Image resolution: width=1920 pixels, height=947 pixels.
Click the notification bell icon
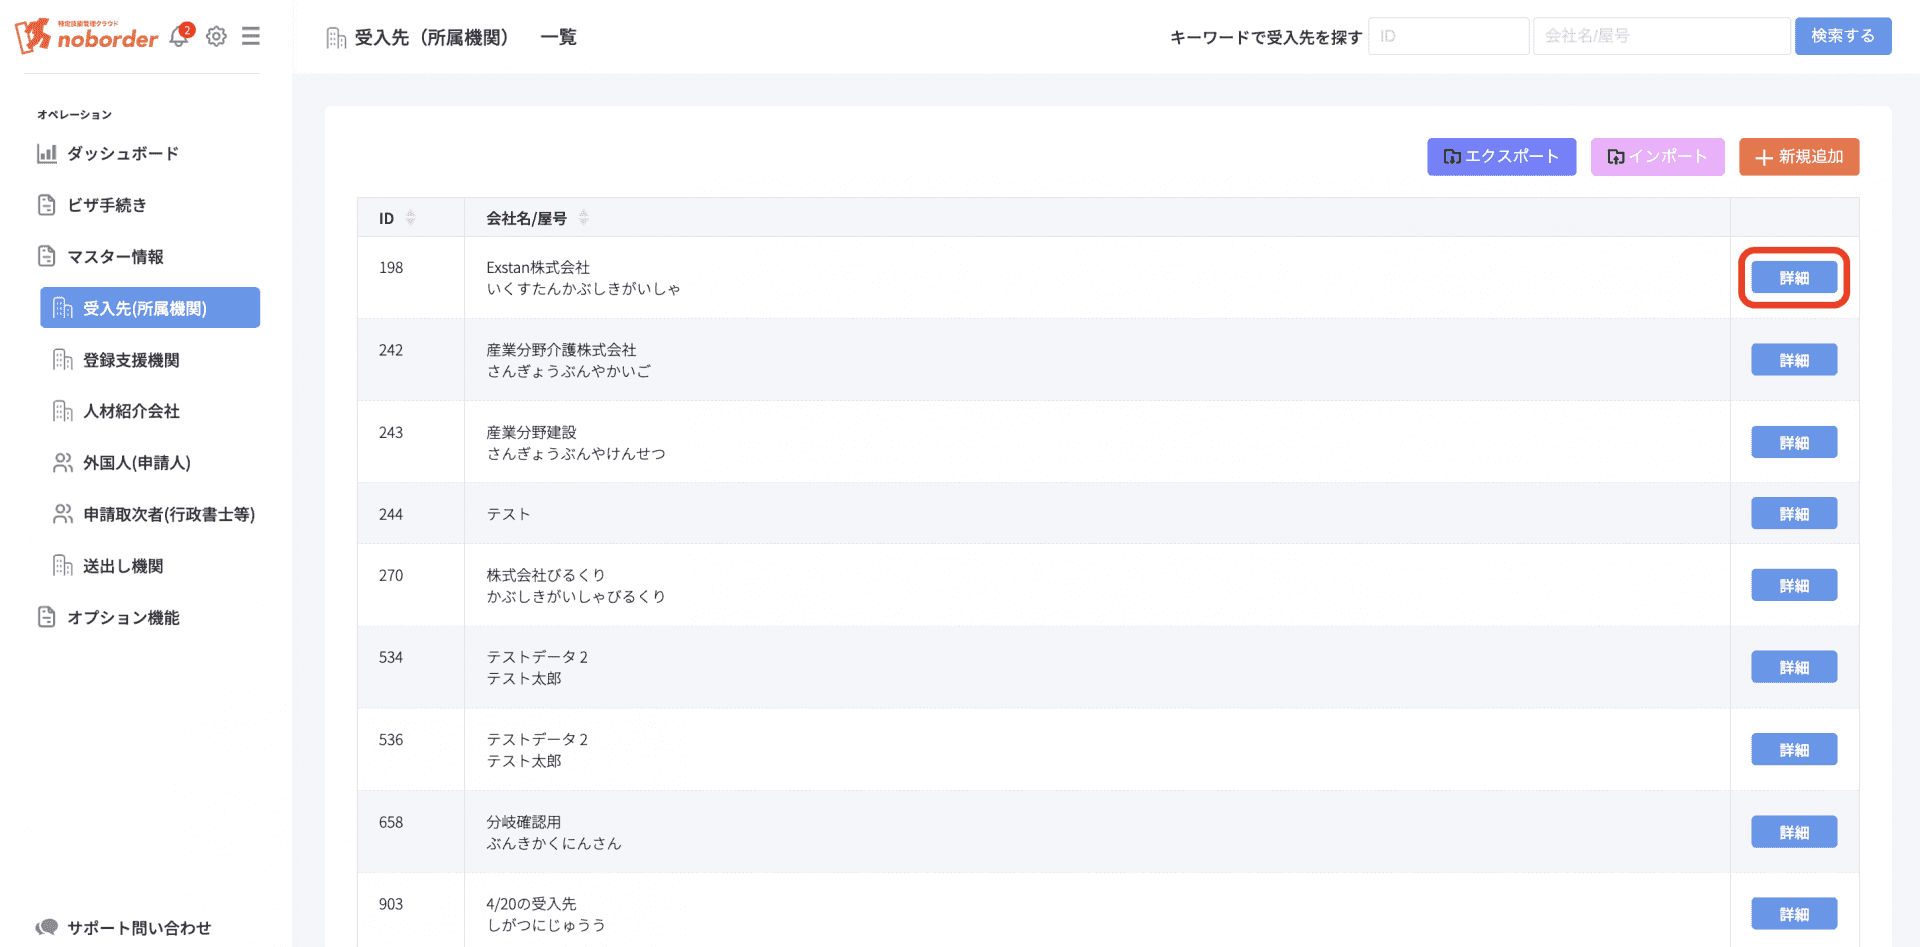click(180, 37)
